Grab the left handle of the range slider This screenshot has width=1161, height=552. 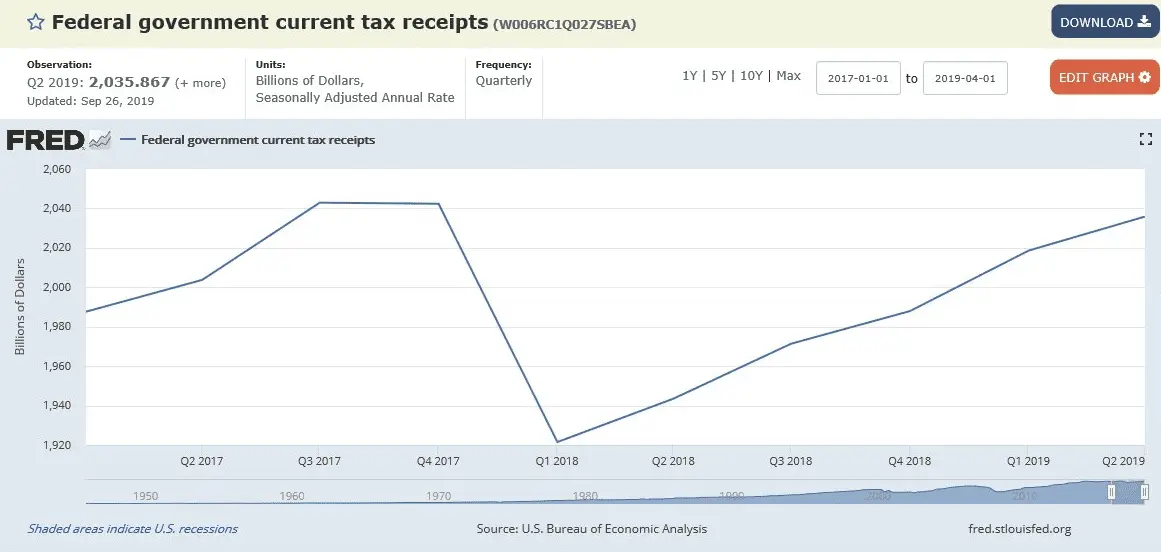click(1111, 491)
